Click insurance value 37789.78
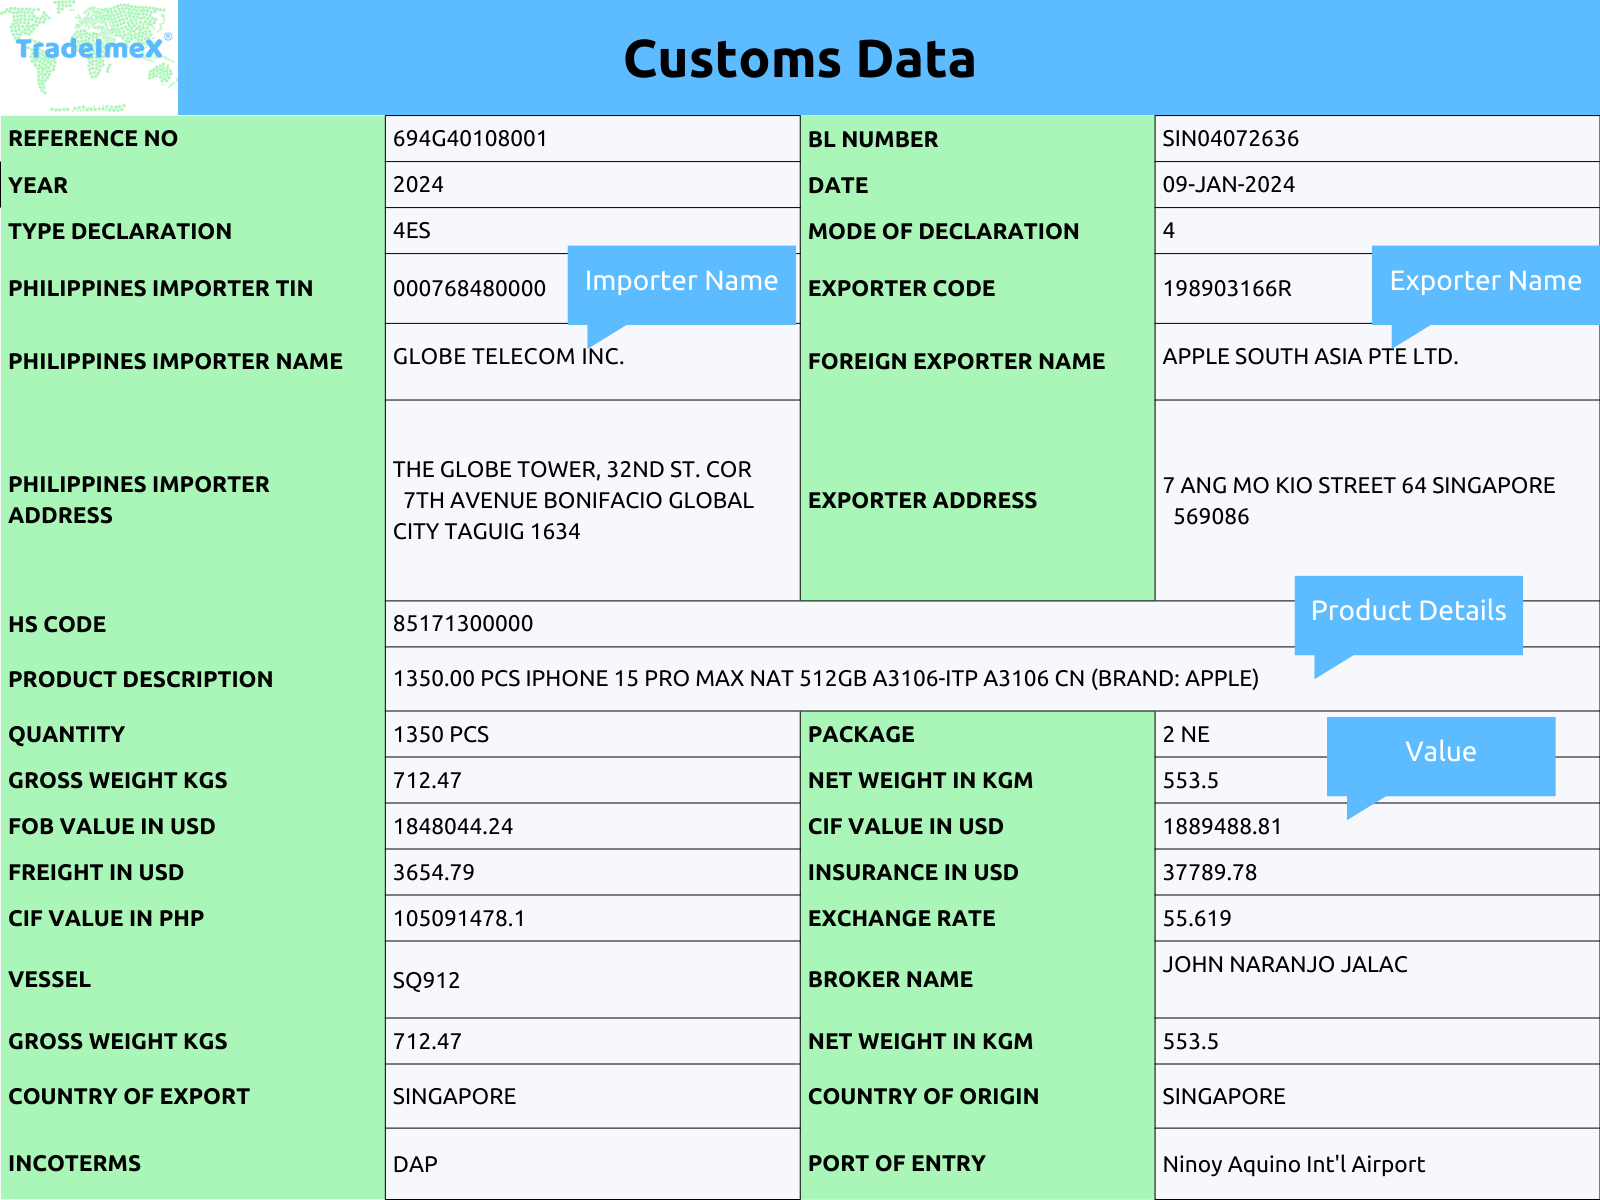 pyautogui.click(x=1209, y=872)
